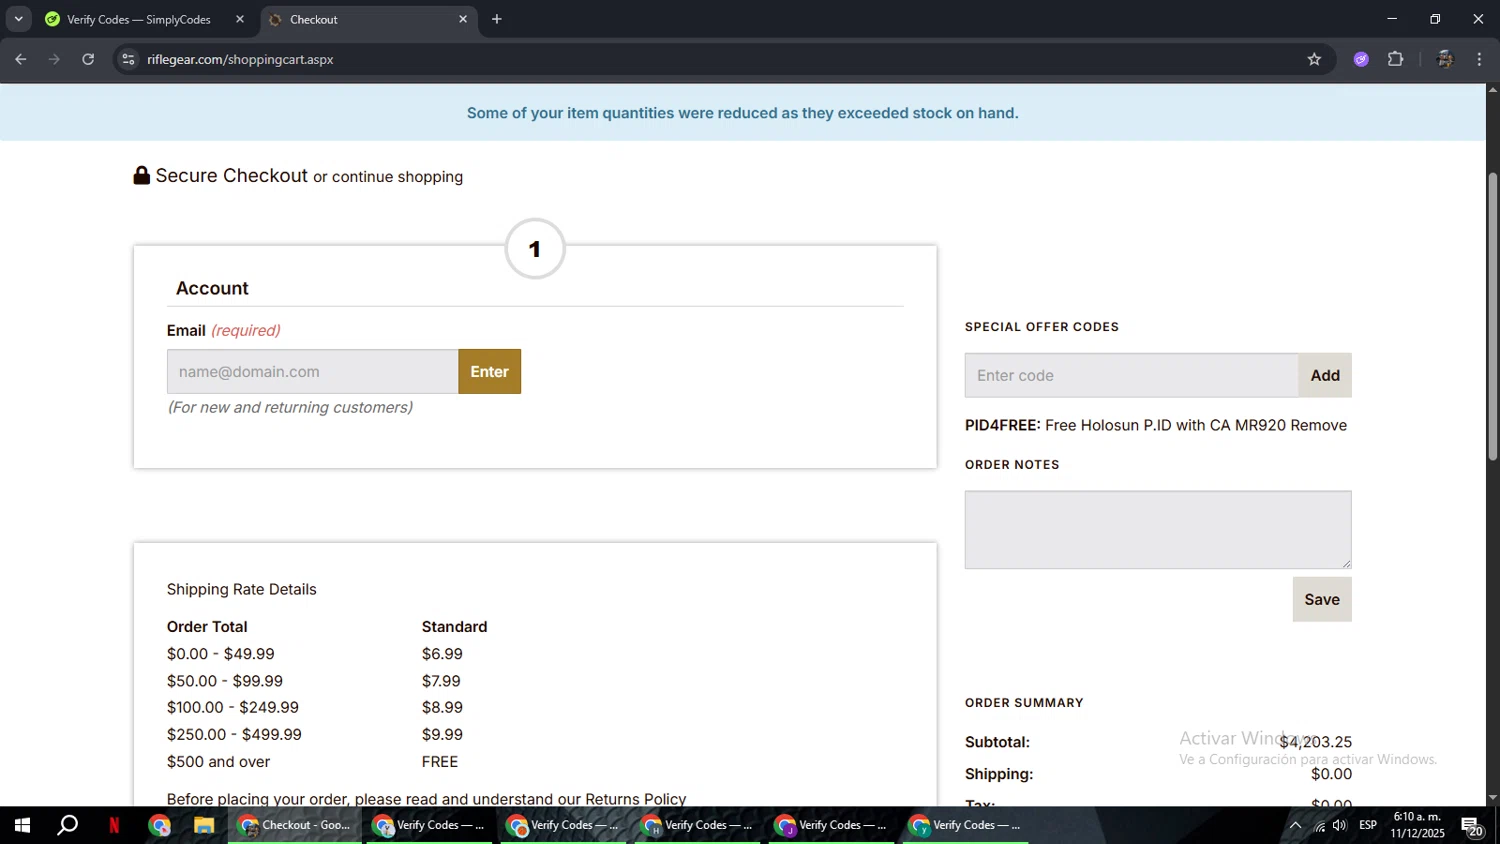
Task: Click the scrollbar down arrow
Action: click(1493, 798)
